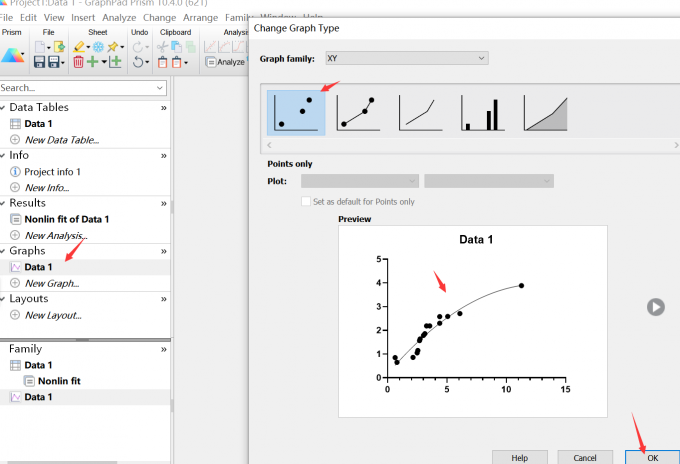This screenshot has width=680, height=464.
Task: Toggle Set as default for Points only
Action: (306, 201)
